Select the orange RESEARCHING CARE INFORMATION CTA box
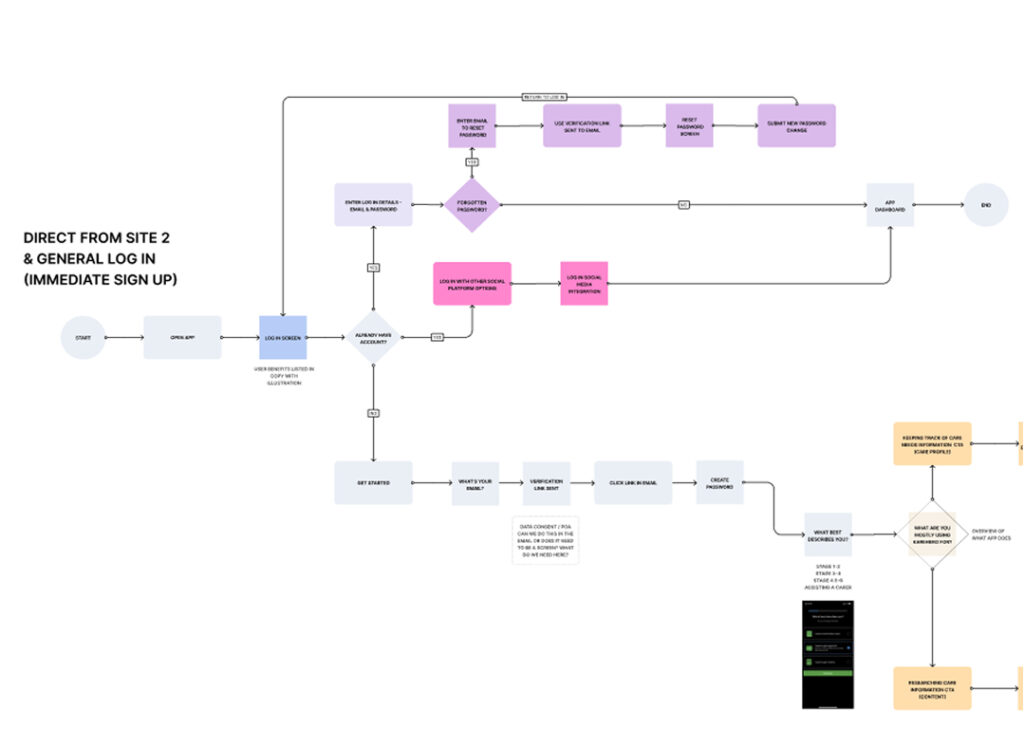Viewport: 1024px width, 749px height. (x=932, y=688)
